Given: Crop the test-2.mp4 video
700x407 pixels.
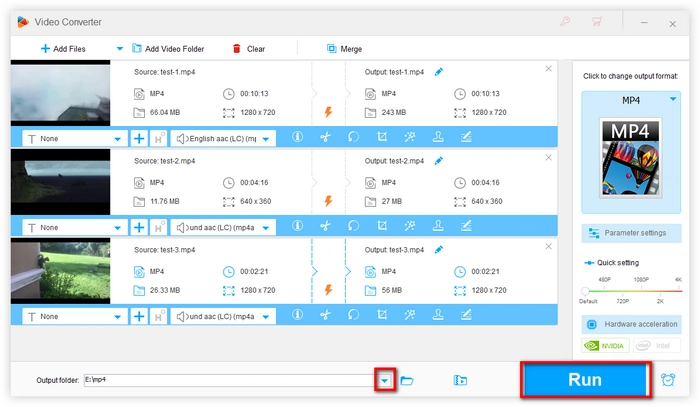Looking at the screenshot, I should pyautogui.click(x=382, y=226).
